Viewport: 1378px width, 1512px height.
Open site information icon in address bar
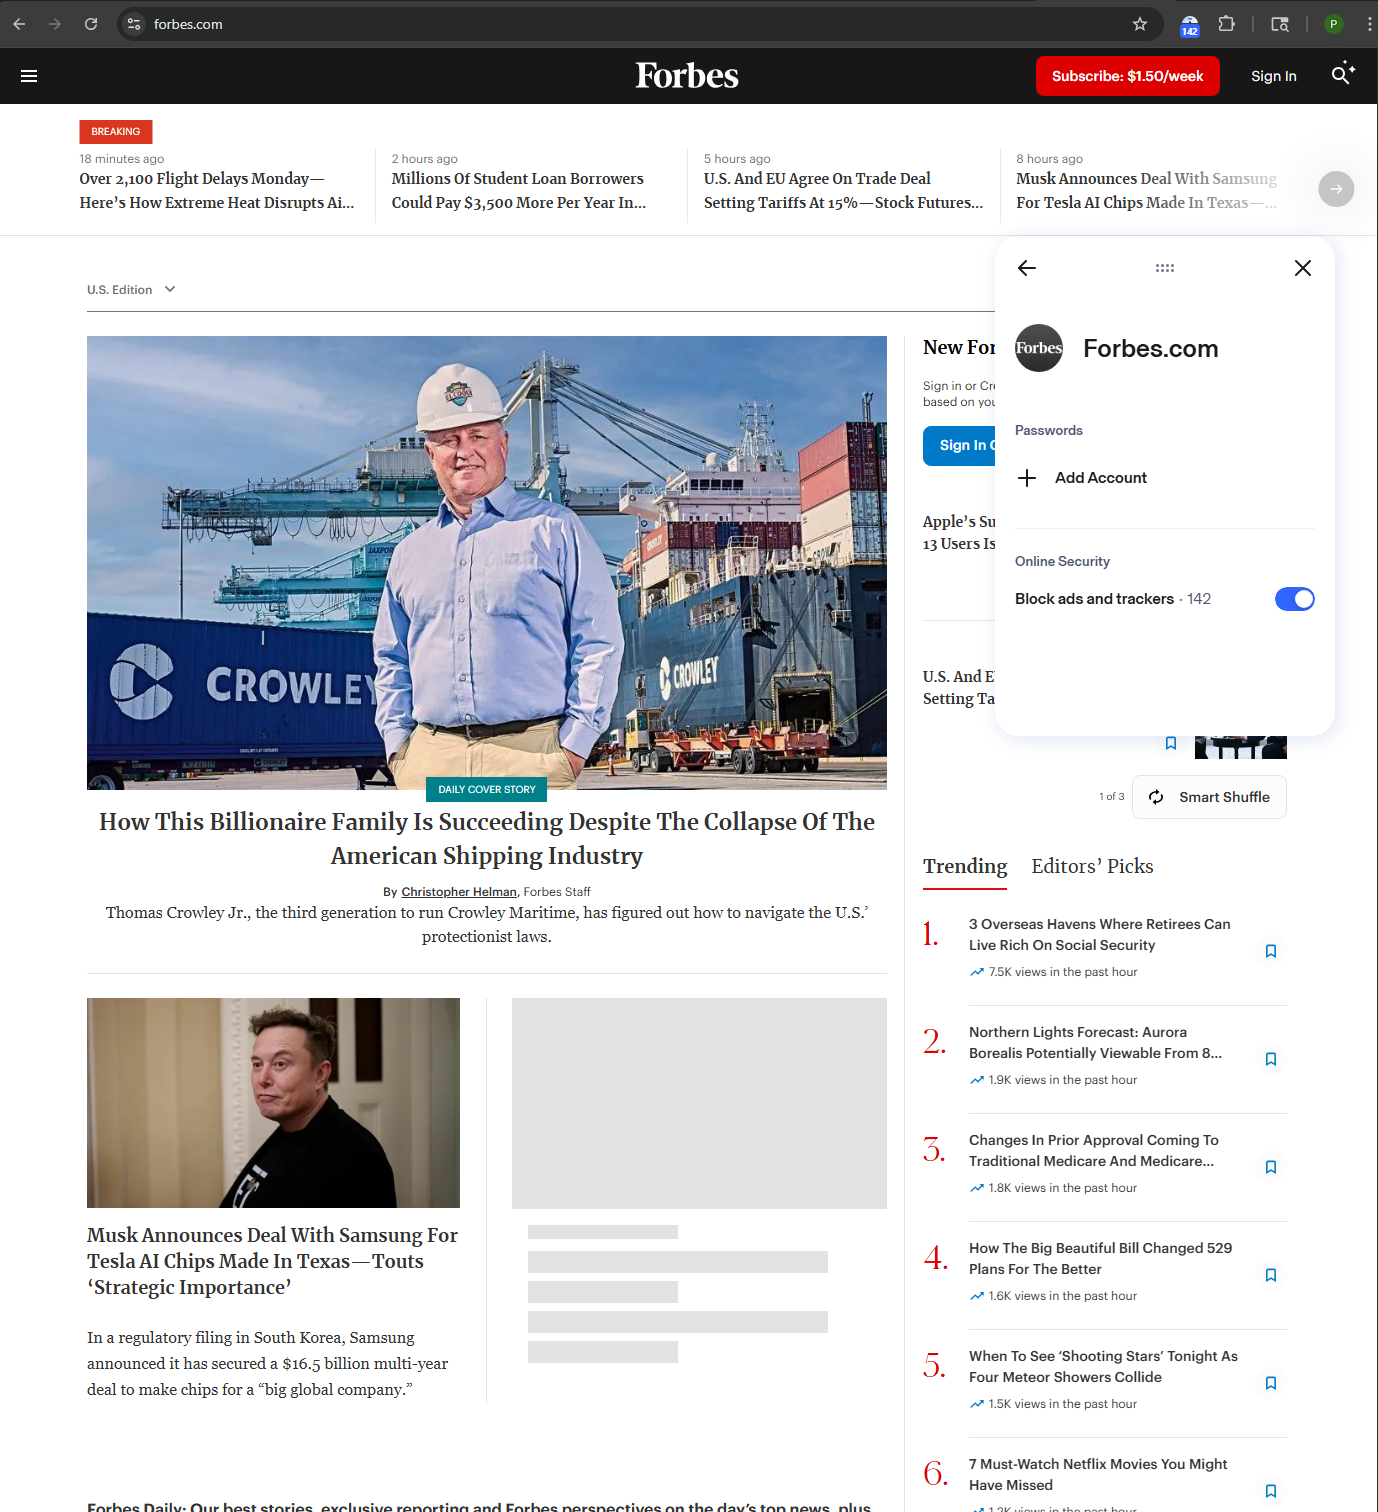coord(134,24)
